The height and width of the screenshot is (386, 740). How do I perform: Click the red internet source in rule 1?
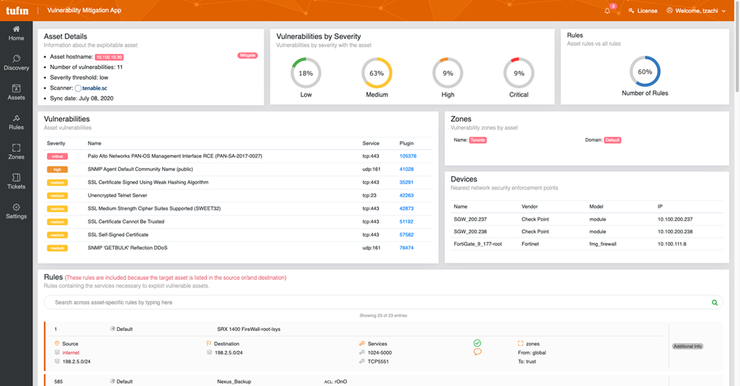pyautogui.click(x=71, y=352)
